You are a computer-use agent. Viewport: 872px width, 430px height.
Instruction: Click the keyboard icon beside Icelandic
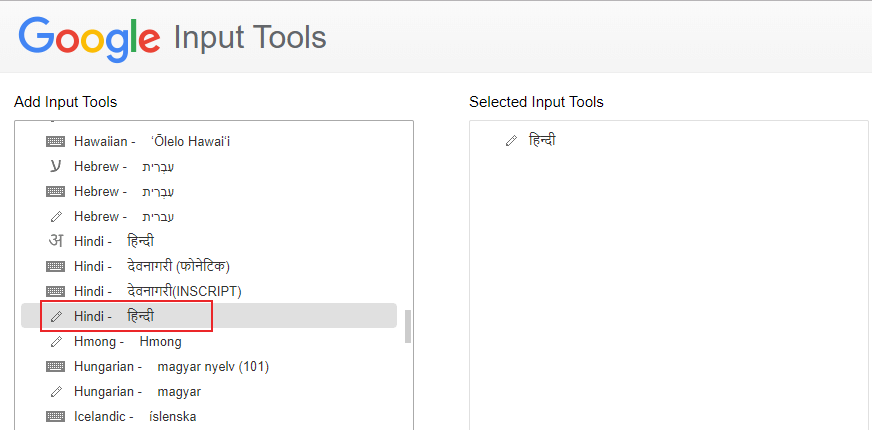pyautogui.click(x=56, y=416)
